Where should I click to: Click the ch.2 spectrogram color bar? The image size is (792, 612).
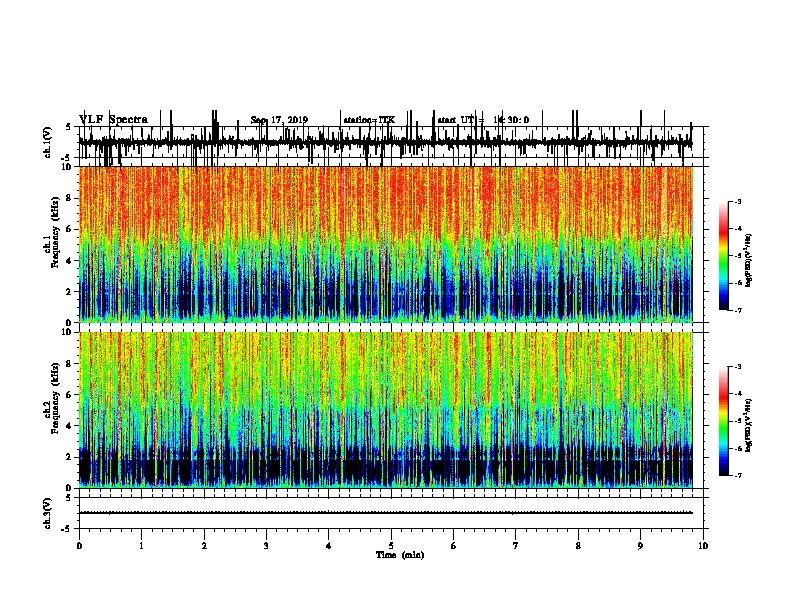point(724,421)
